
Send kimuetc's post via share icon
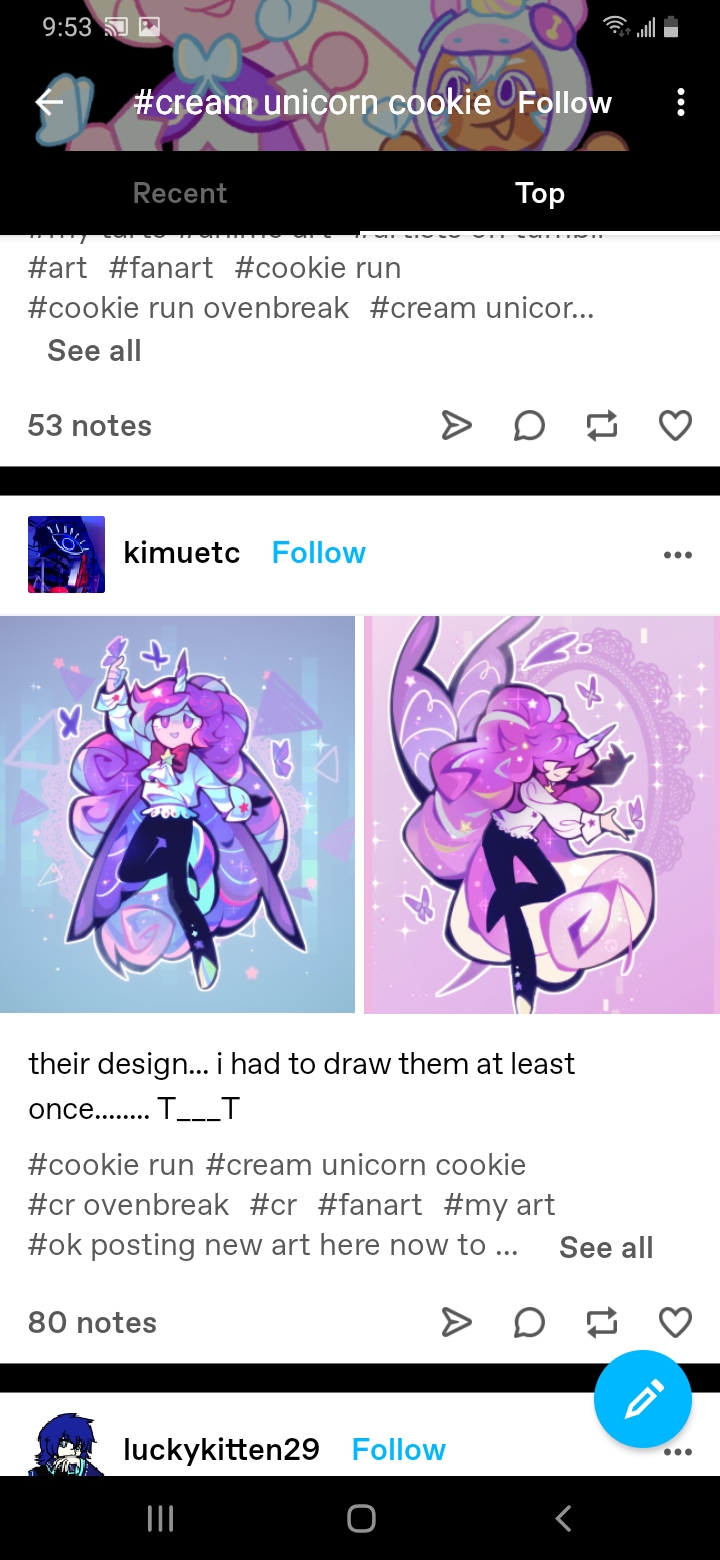coord(456,1323)
